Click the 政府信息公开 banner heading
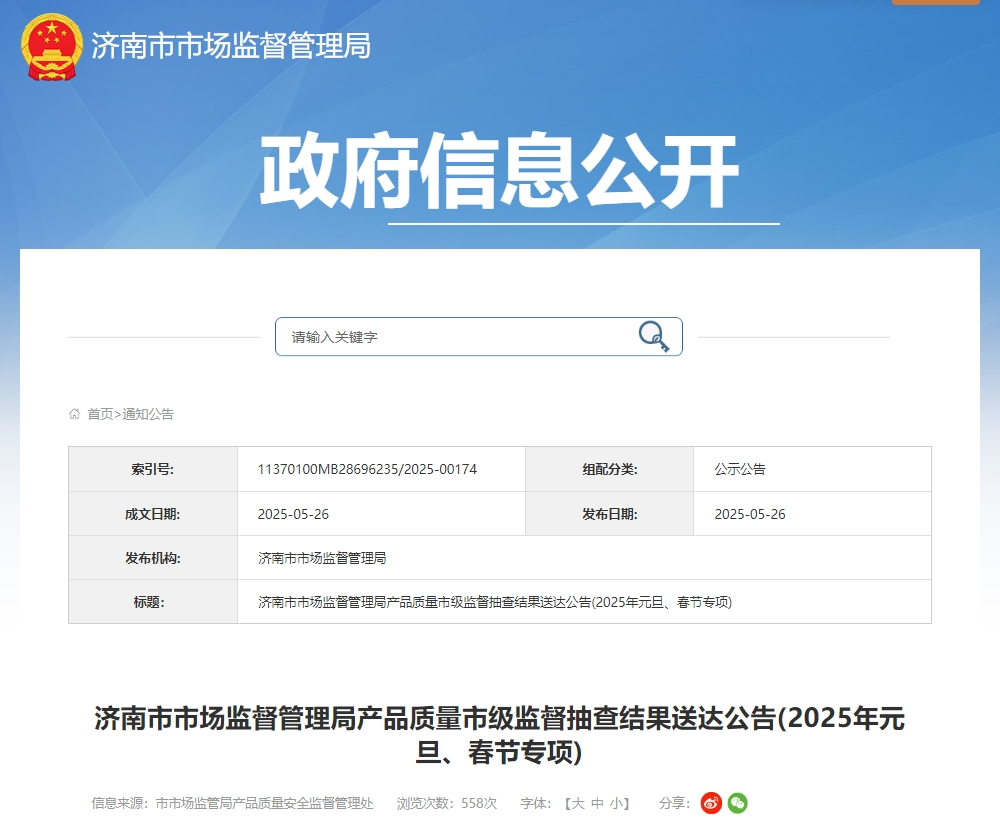The height and width of the screenshot is (824, 1000). click(x=499, y=171)
